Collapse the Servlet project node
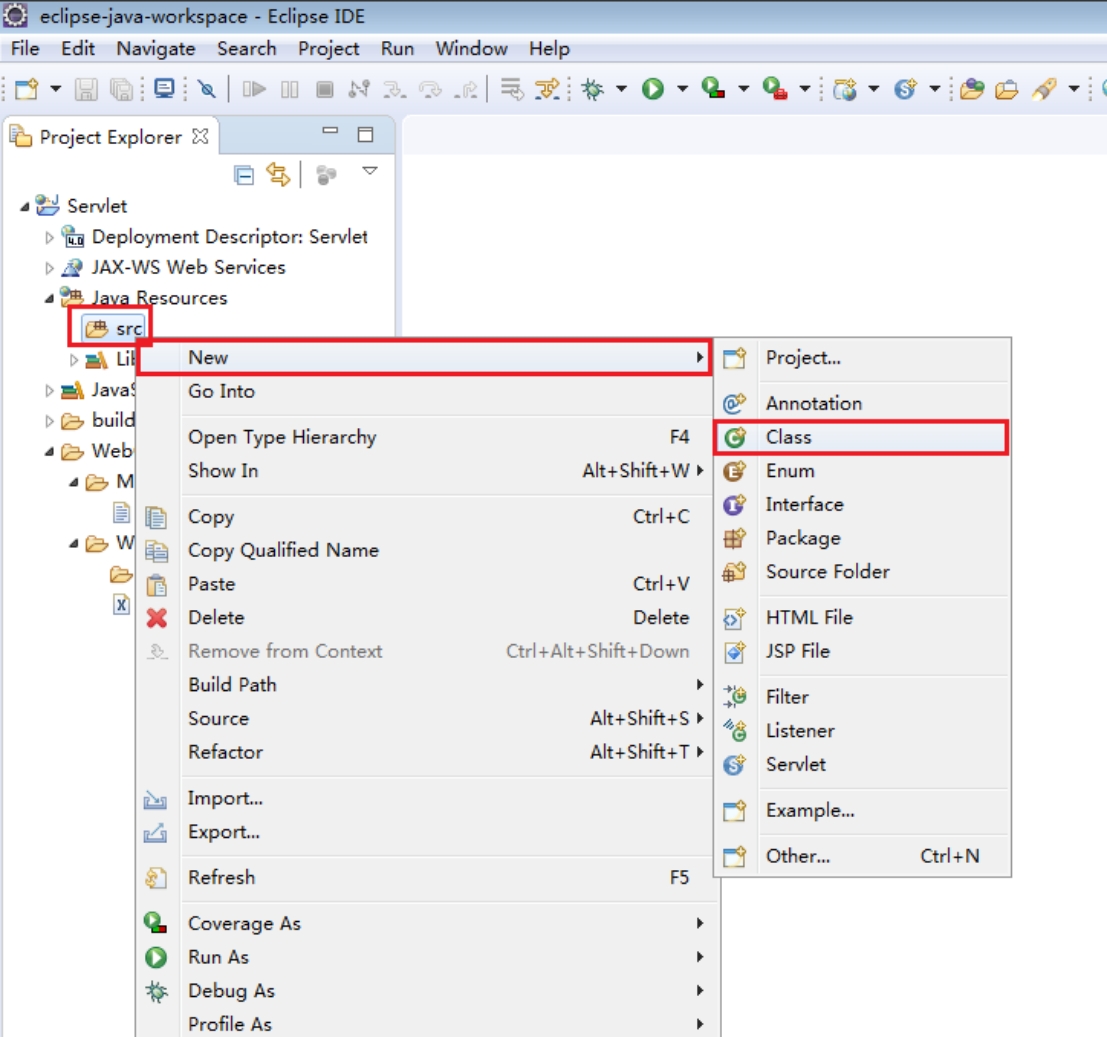Viewport: 1107px width, 1037px height. (25, 206)
